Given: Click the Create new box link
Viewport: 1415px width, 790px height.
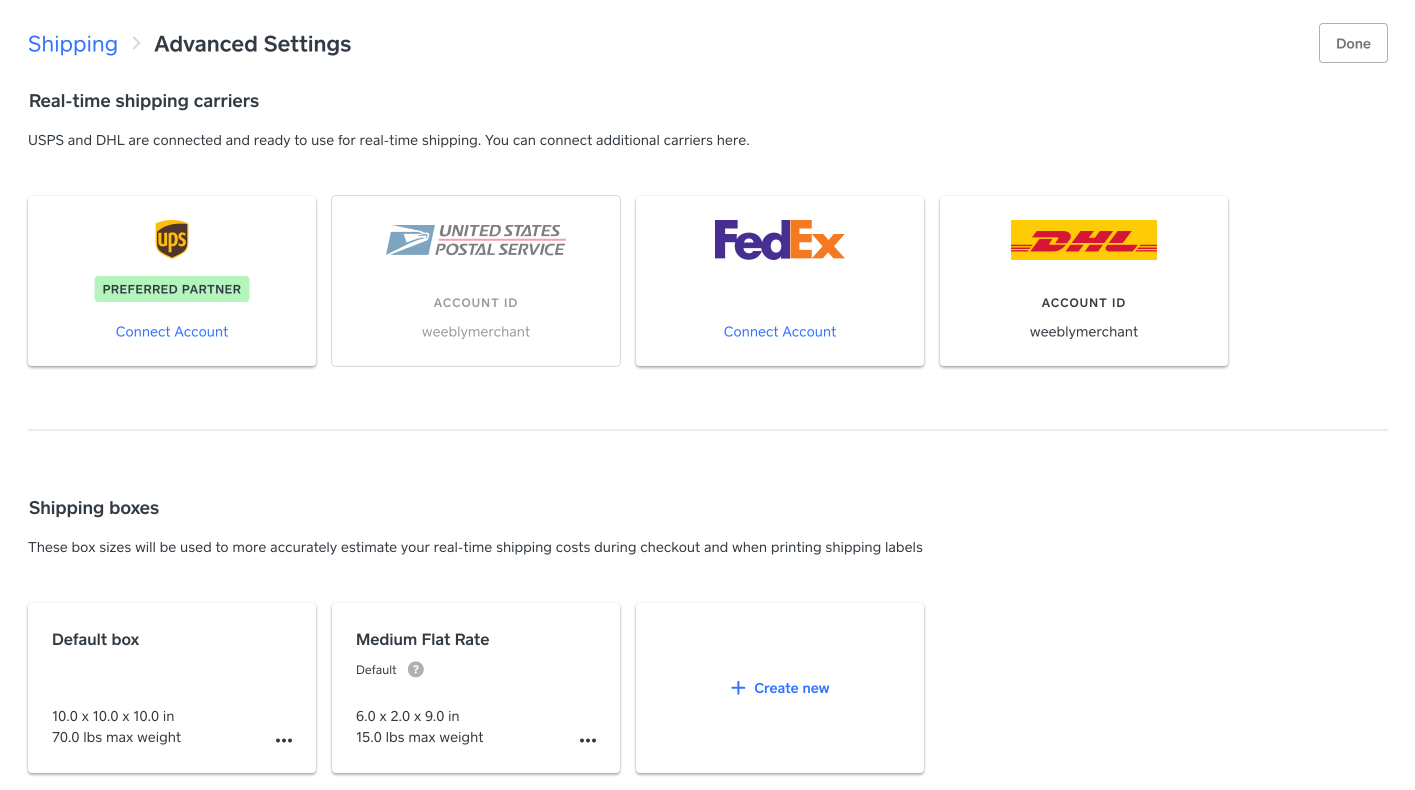Looking at the screenshot, I should coord(791,688).
